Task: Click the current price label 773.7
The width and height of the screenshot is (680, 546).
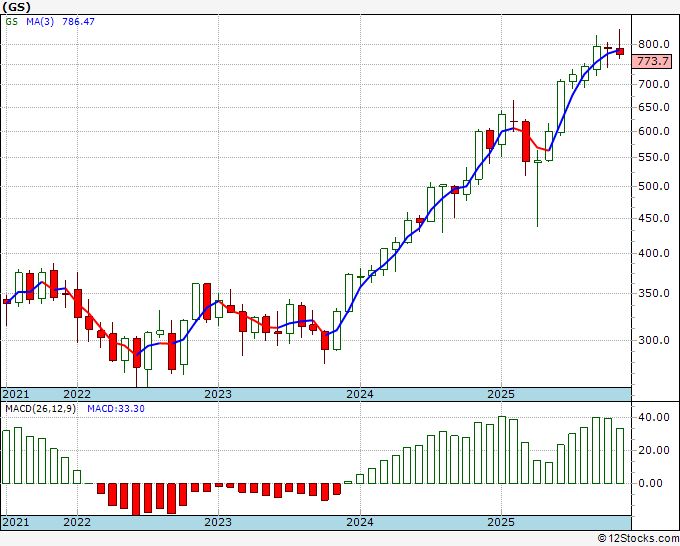Action: (x=652, y=61)
